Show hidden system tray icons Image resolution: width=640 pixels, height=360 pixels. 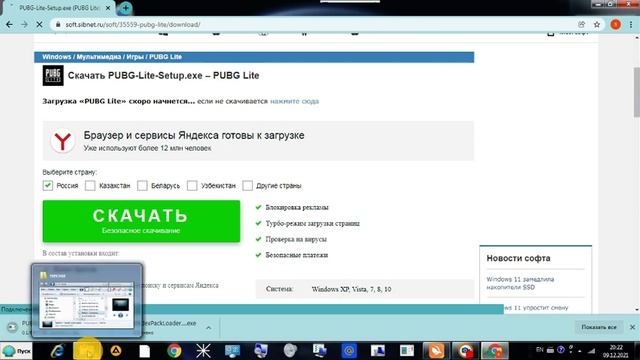[x=580, y=351]
